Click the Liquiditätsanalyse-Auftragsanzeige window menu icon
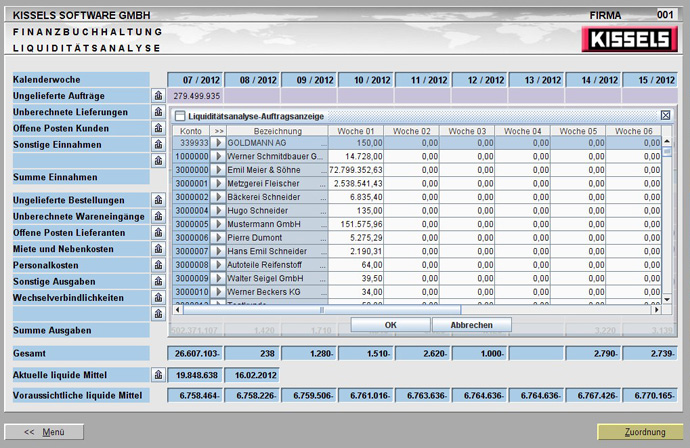This screenshot has width=690, height=448. 180,116
